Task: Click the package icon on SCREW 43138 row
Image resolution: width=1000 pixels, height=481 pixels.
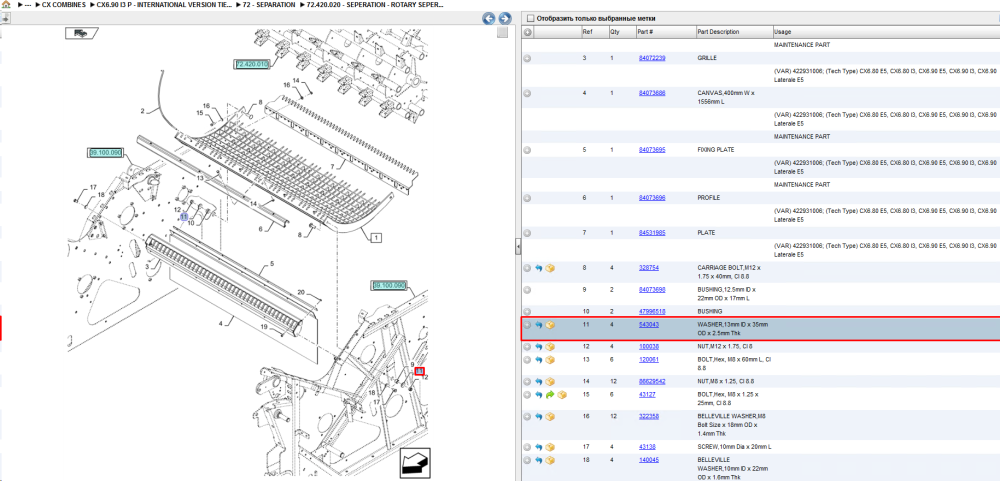Action: [550, 447]
